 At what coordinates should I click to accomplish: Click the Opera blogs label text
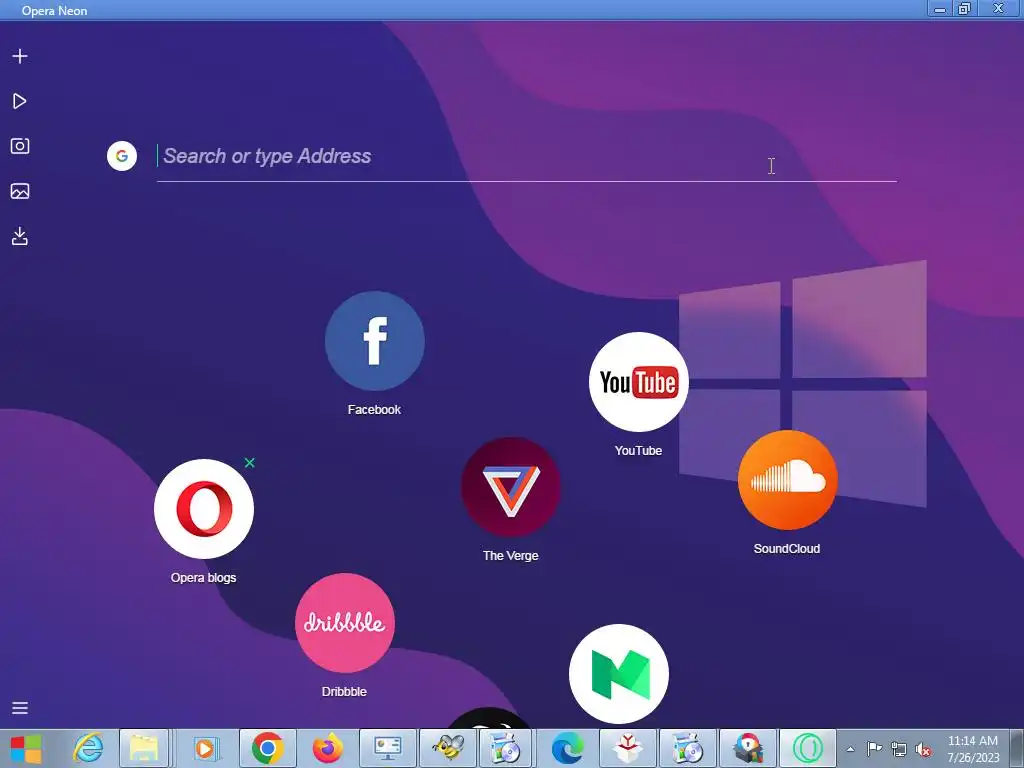[203, 578]
